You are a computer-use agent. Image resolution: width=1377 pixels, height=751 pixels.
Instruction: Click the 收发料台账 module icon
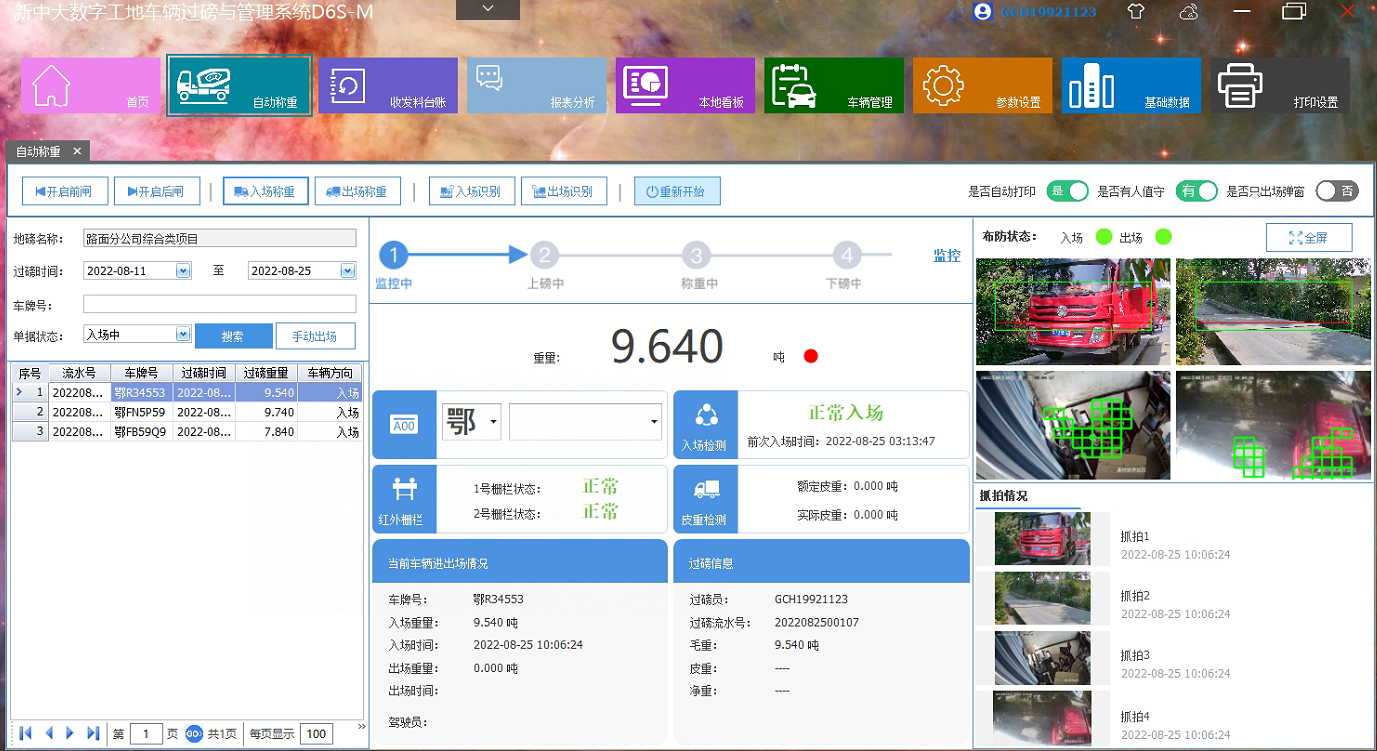(x=387, y=85)
